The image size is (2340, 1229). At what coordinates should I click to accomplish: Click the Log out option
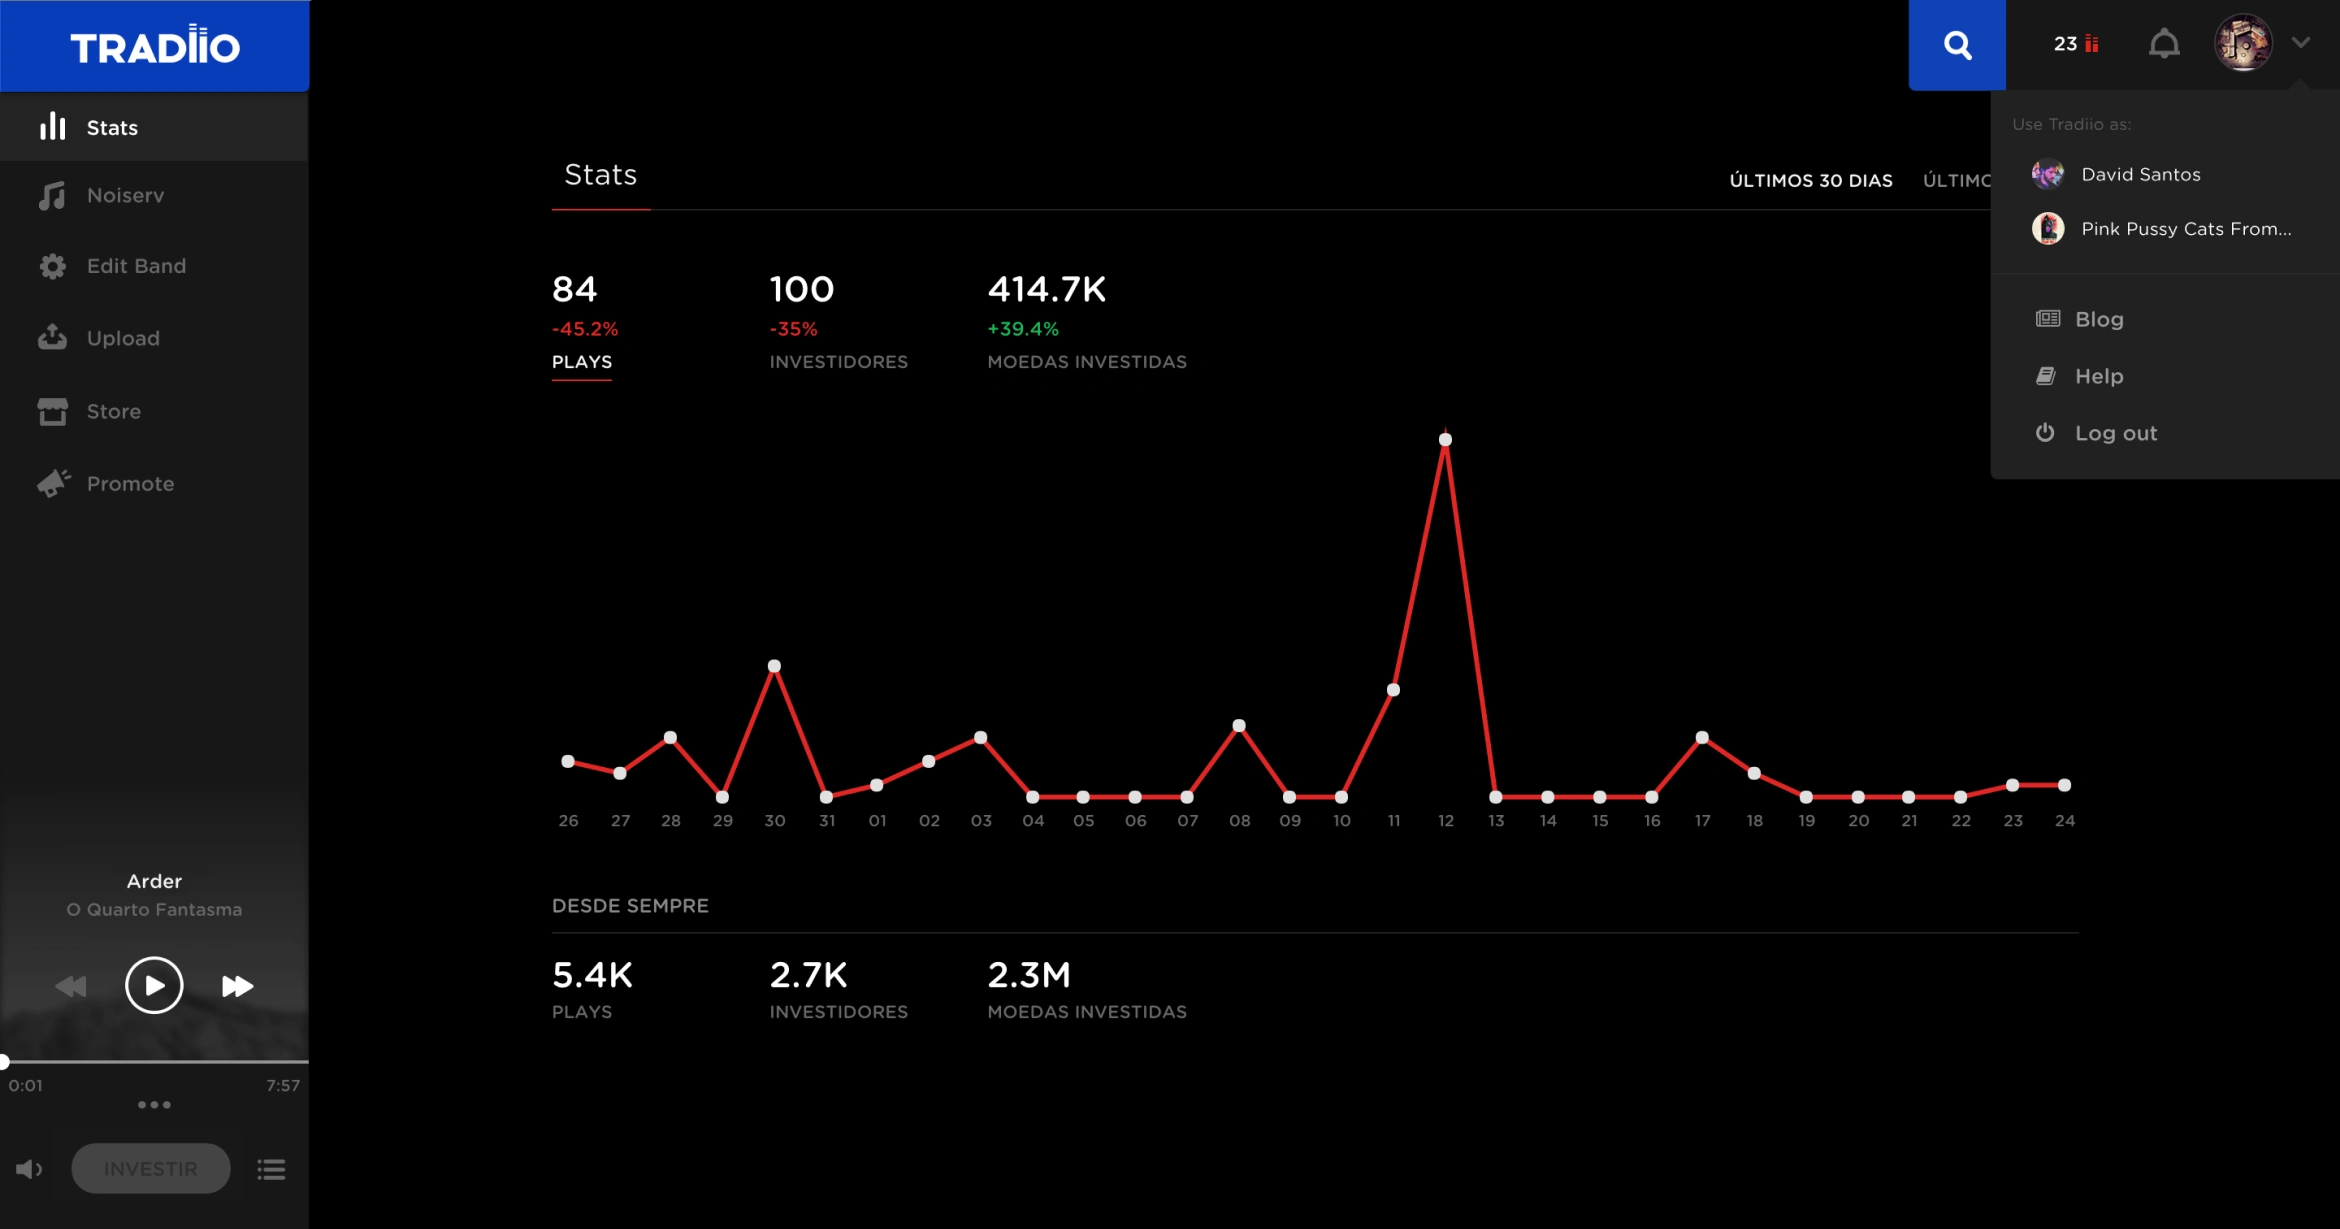pyautogui.click(x=2115, y=433)
